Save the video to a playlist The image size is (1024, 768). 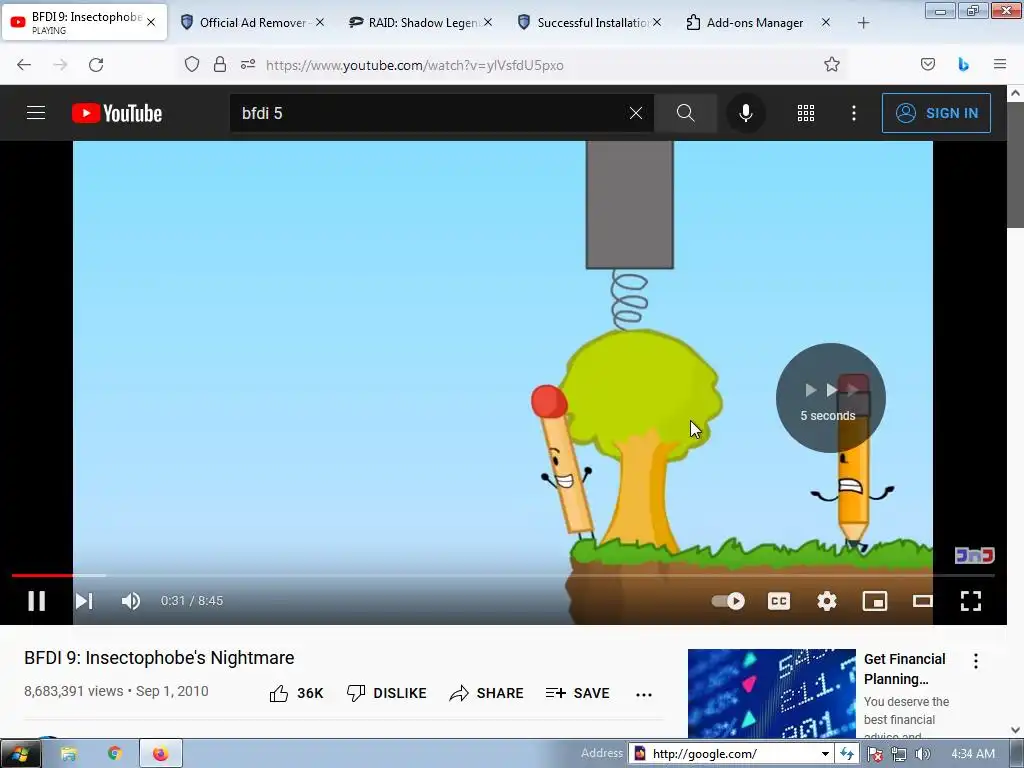pyautogui.click(x=577, y=693)
